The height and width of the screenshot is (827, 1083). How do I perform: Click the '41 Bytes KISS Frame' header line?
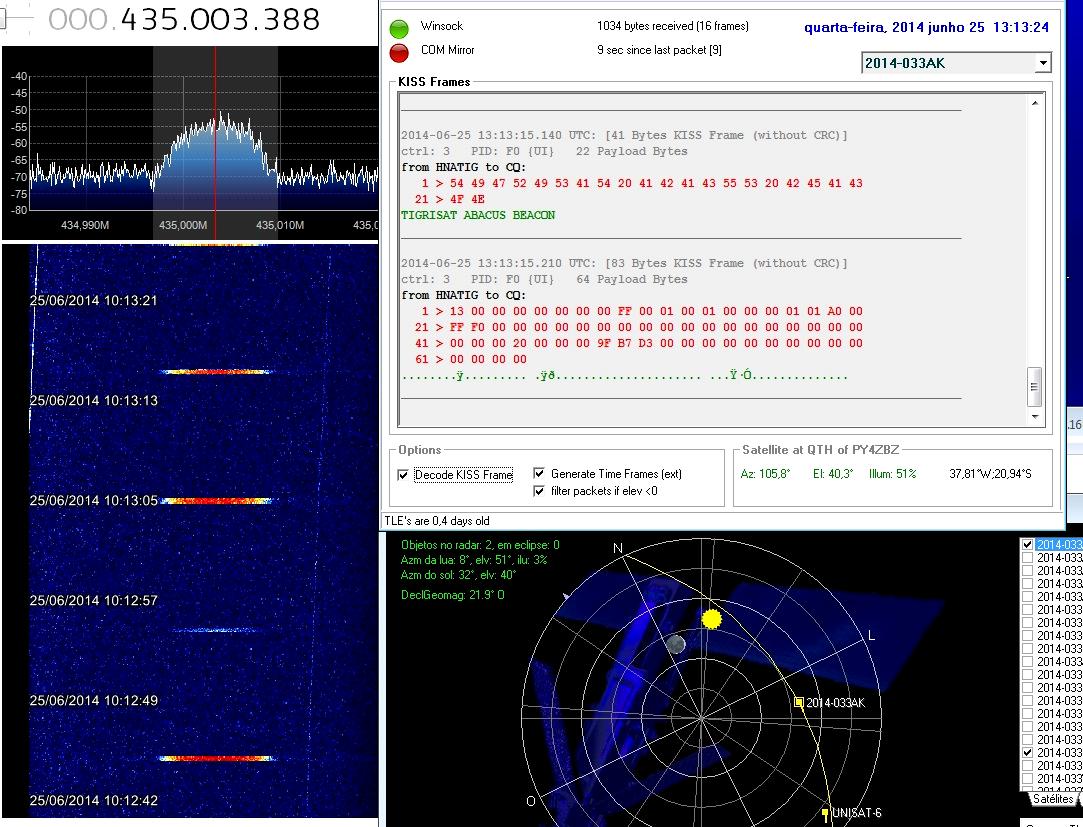click(624, 135)
